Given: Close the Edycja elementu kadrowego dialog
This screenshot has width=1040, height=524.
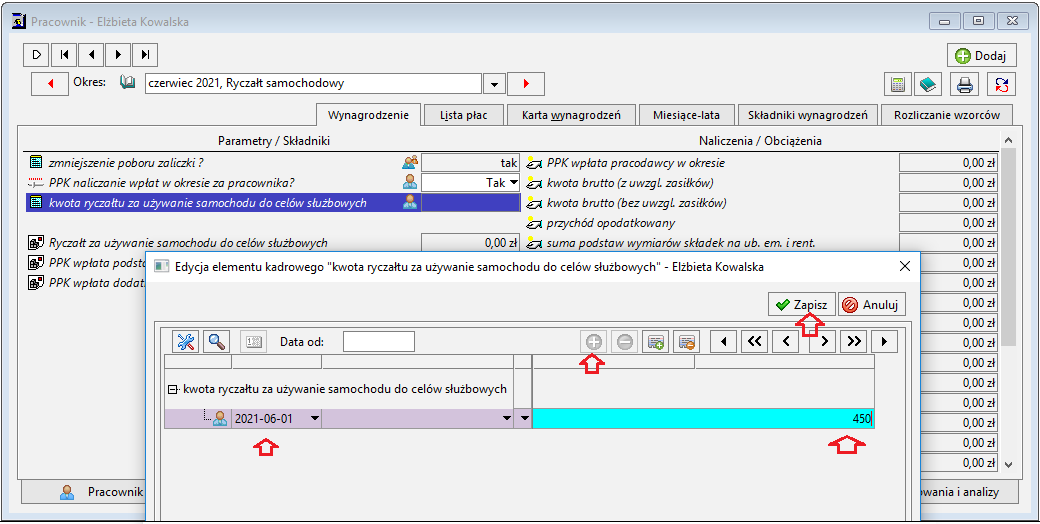Looking at the screenshot, I should pyautogui.click(x=904, y=267).
